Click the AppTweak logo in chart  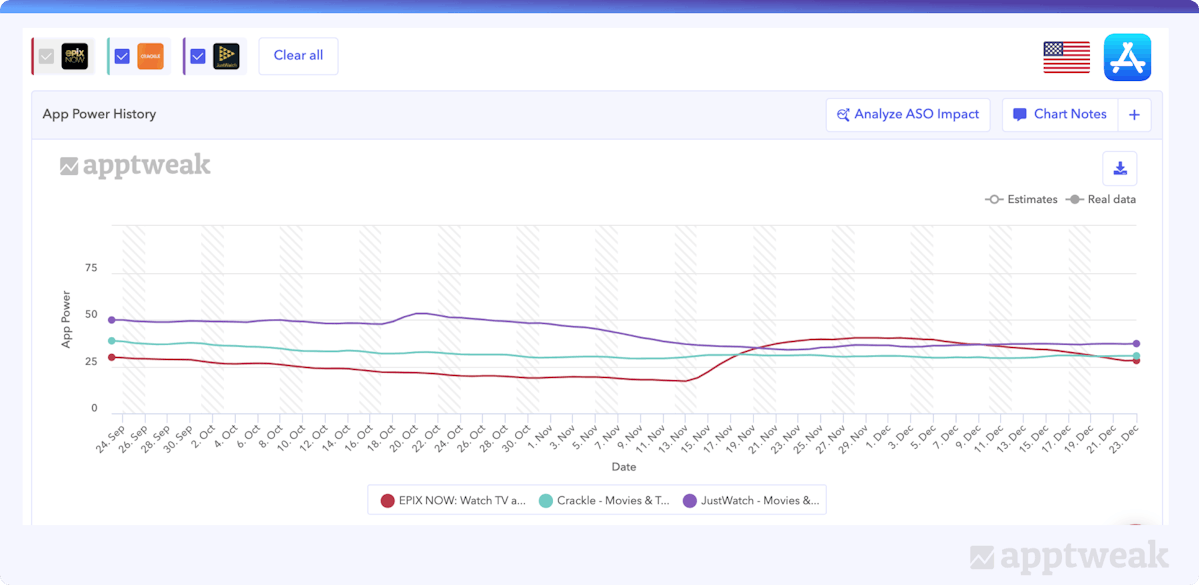135,166
